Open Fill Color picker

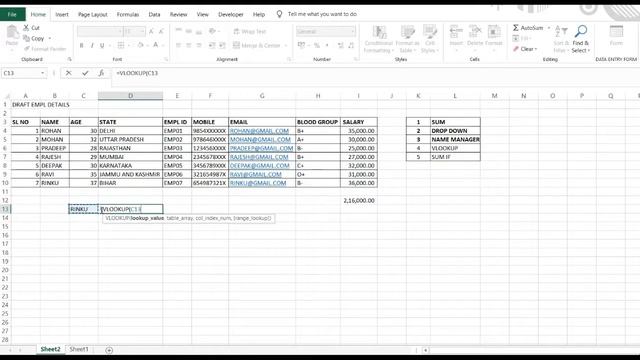(x=140, y=45)
